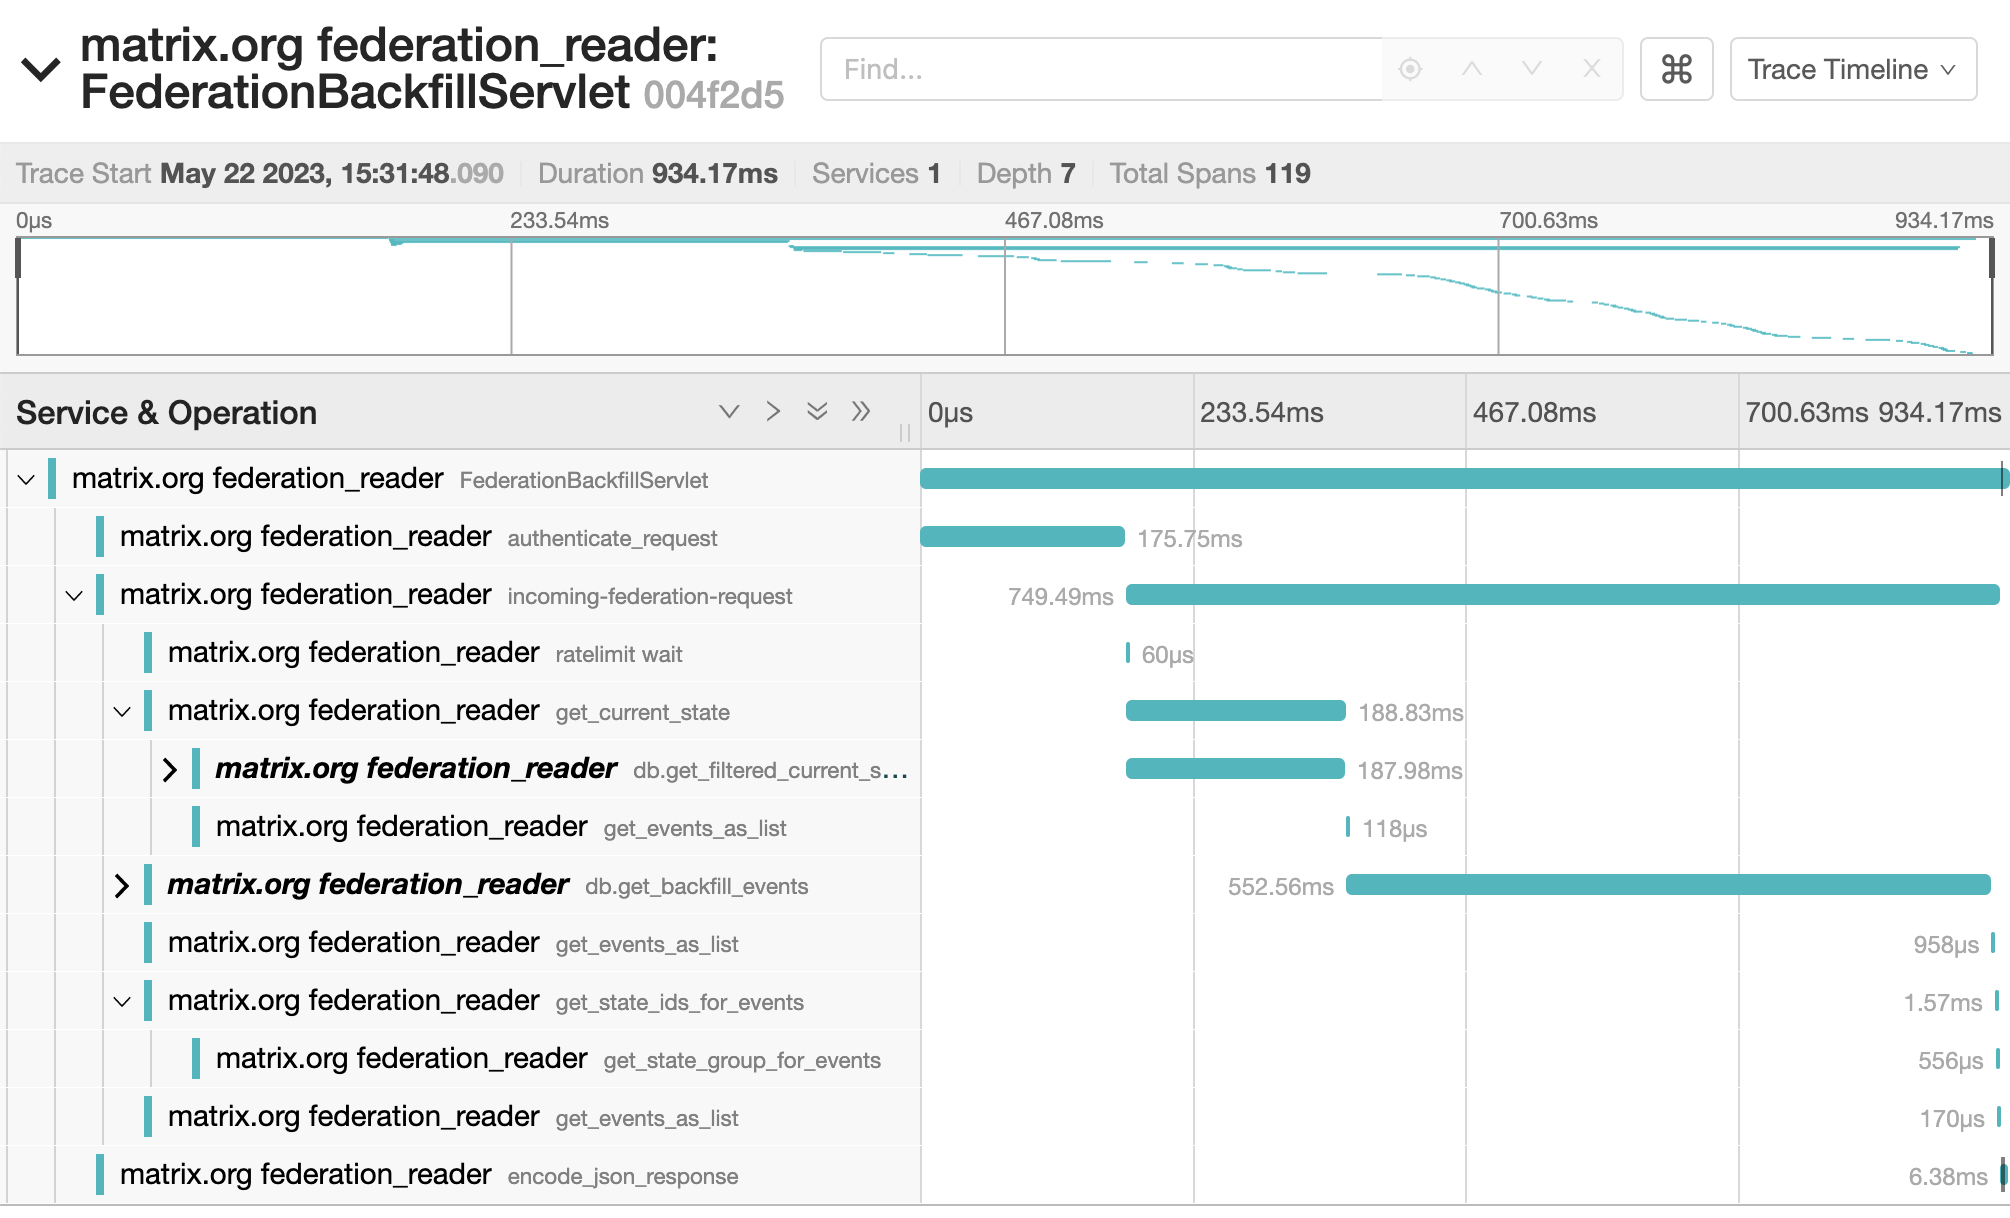Open the Trace Timeline view selector
The height and width of the screenshot is (1218, 2010).
[x=1852, y=69]
